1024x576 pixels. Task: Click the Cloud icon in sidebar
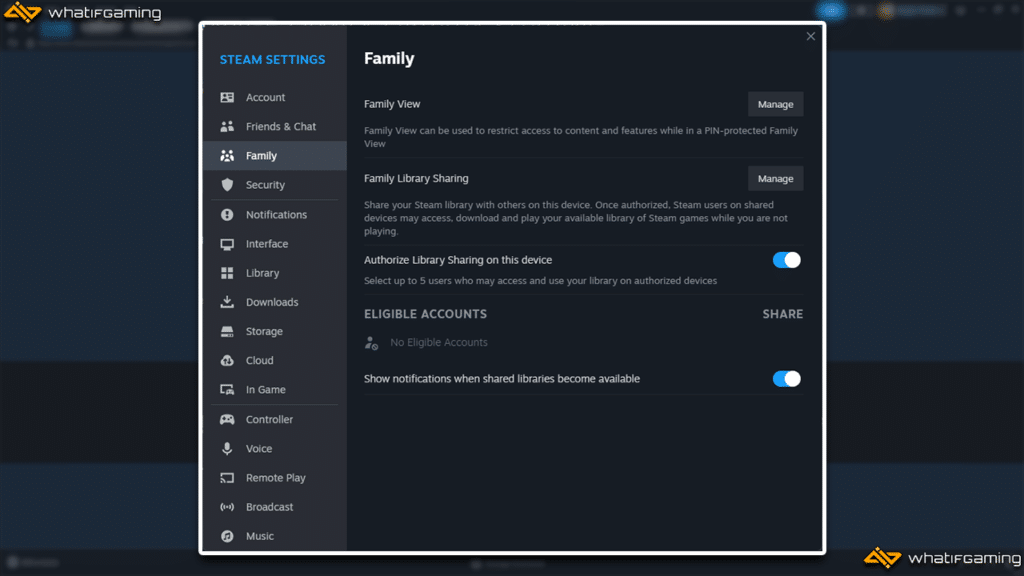pos(227,361)
